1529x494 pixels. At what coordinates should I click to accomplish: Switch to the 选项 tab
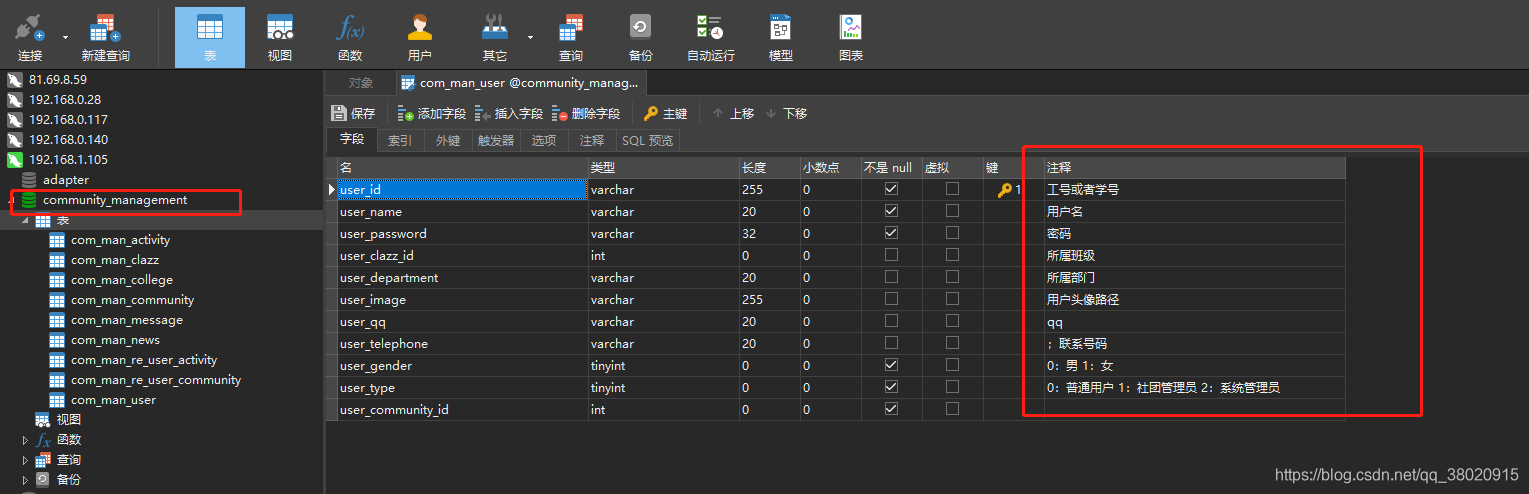[544, 141]
